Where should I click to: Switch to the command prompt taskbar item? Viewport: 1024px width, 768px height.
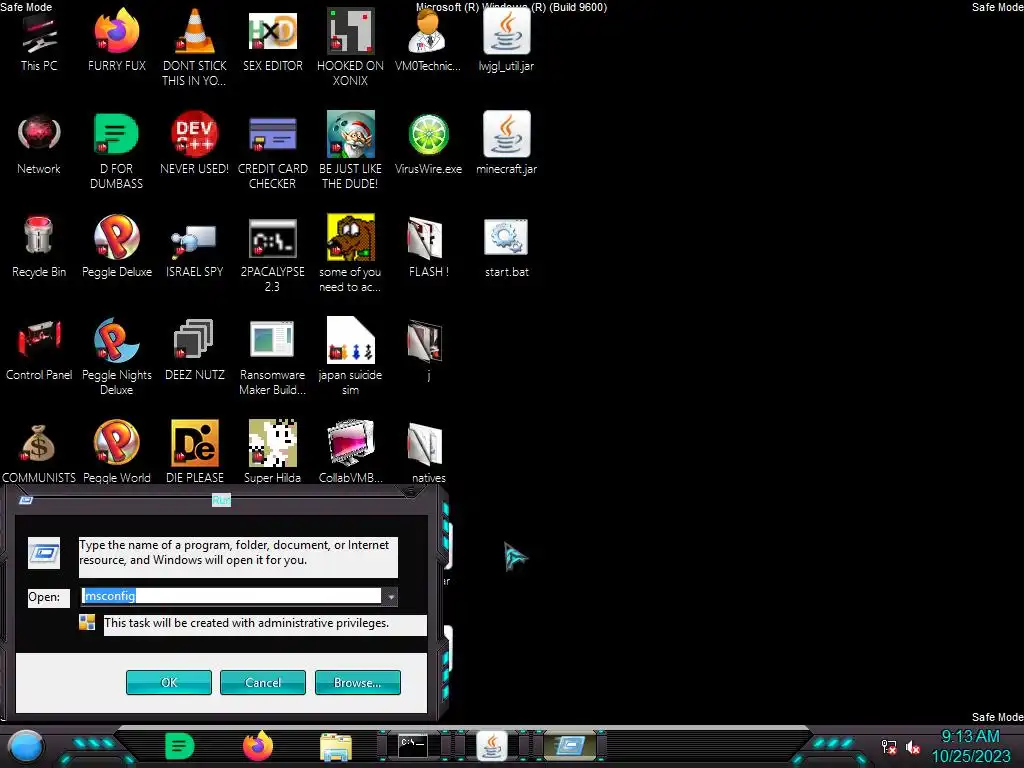tap(413, 745)
